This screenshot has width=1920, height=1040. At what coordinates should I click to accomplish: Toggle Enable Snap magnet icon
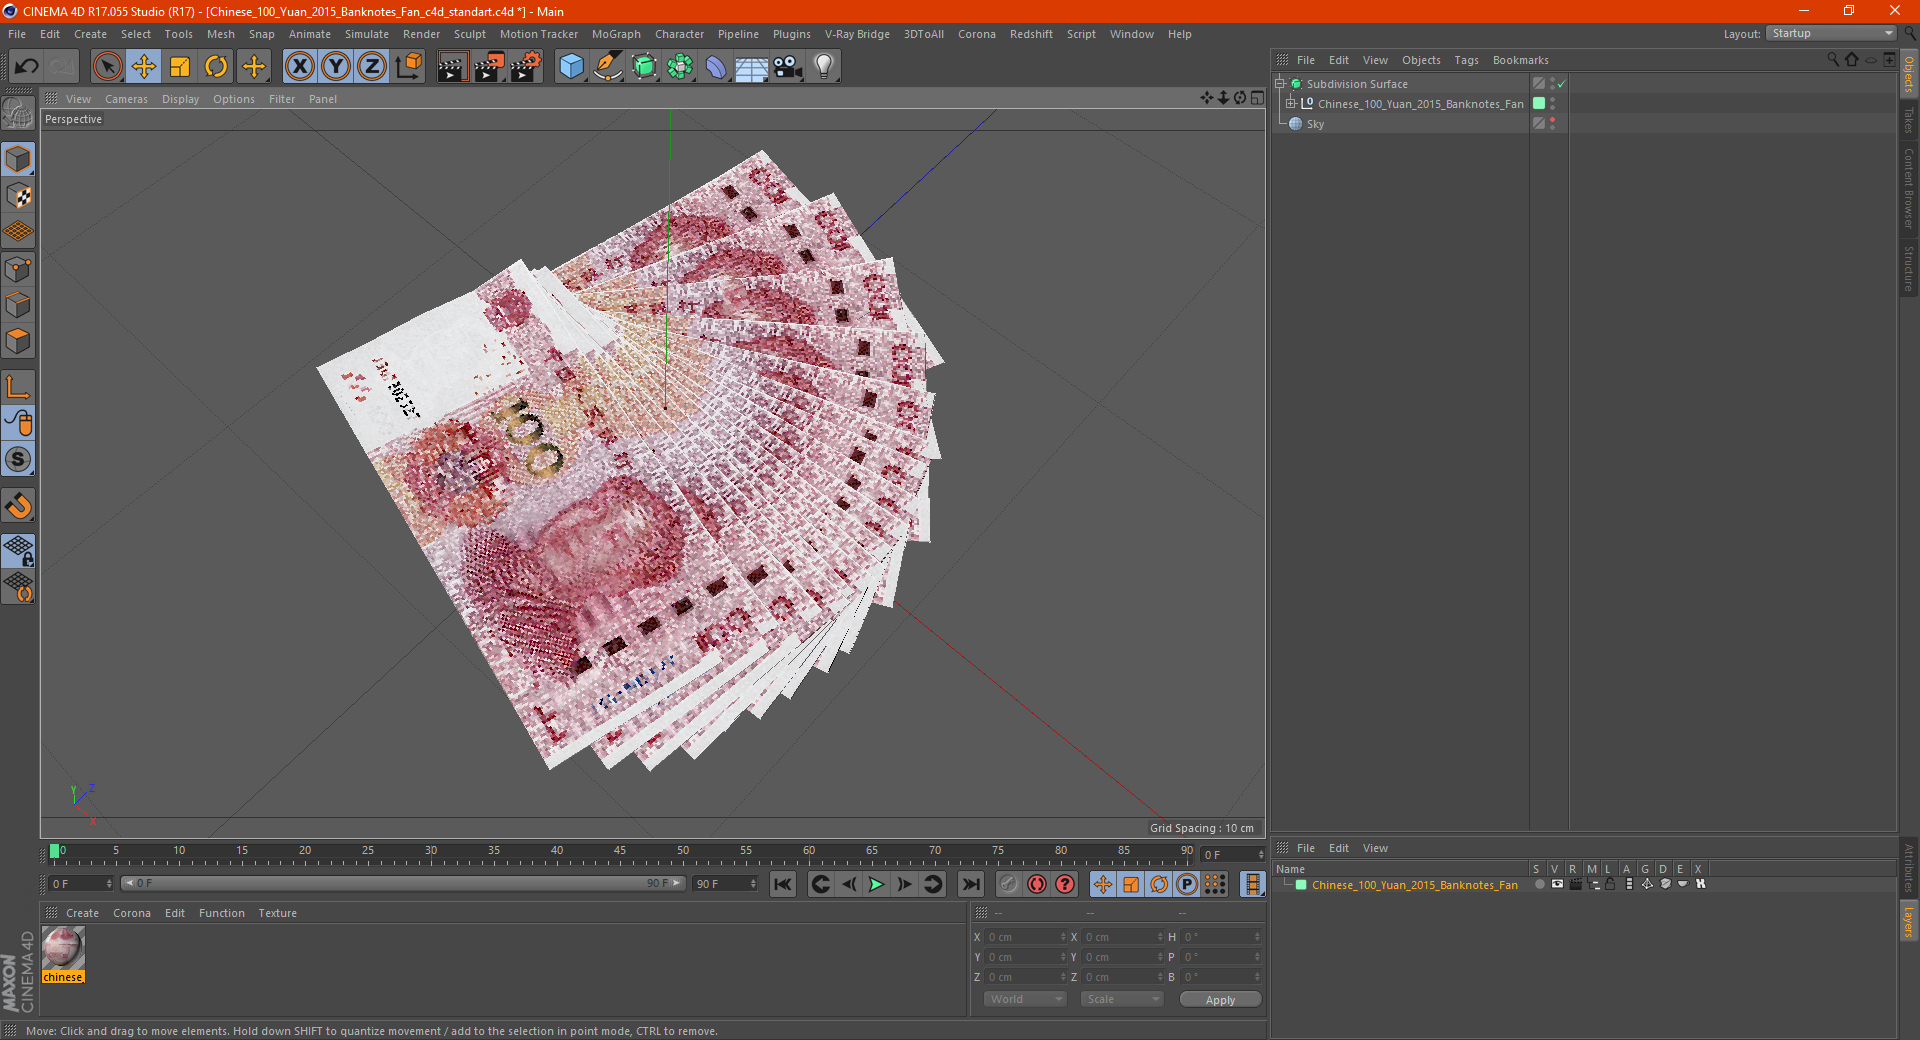[18, 506]
